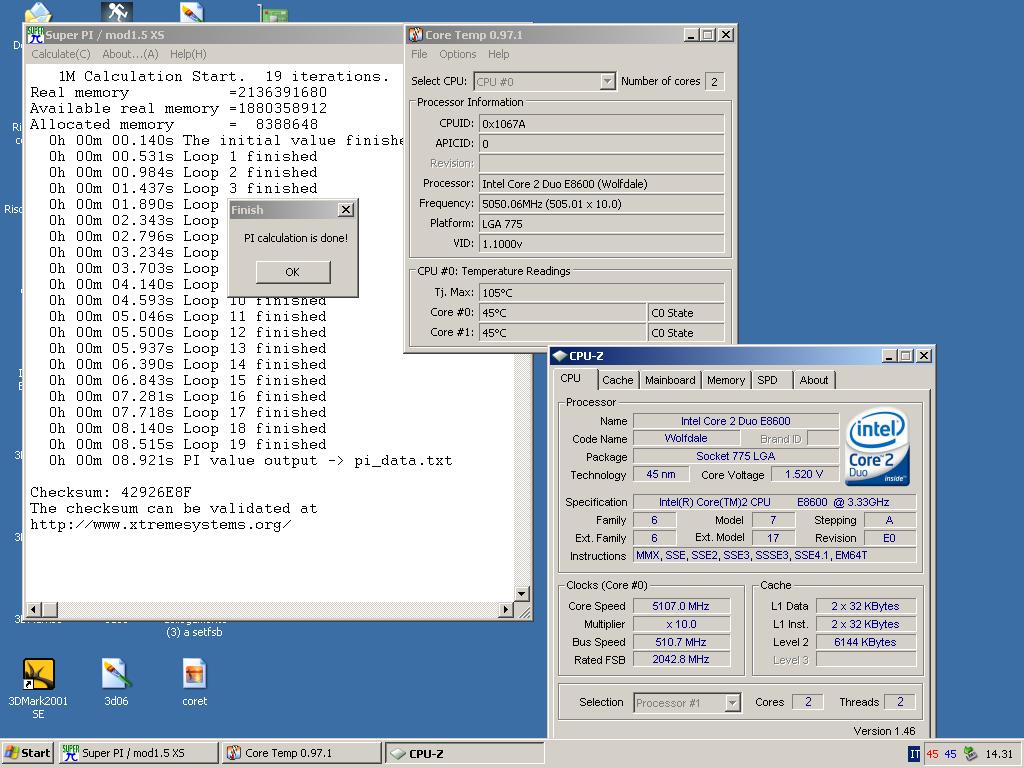Switch to the Mainboard tab in CPU-Z
The image size is (1024, 768).
pos(670,380)
